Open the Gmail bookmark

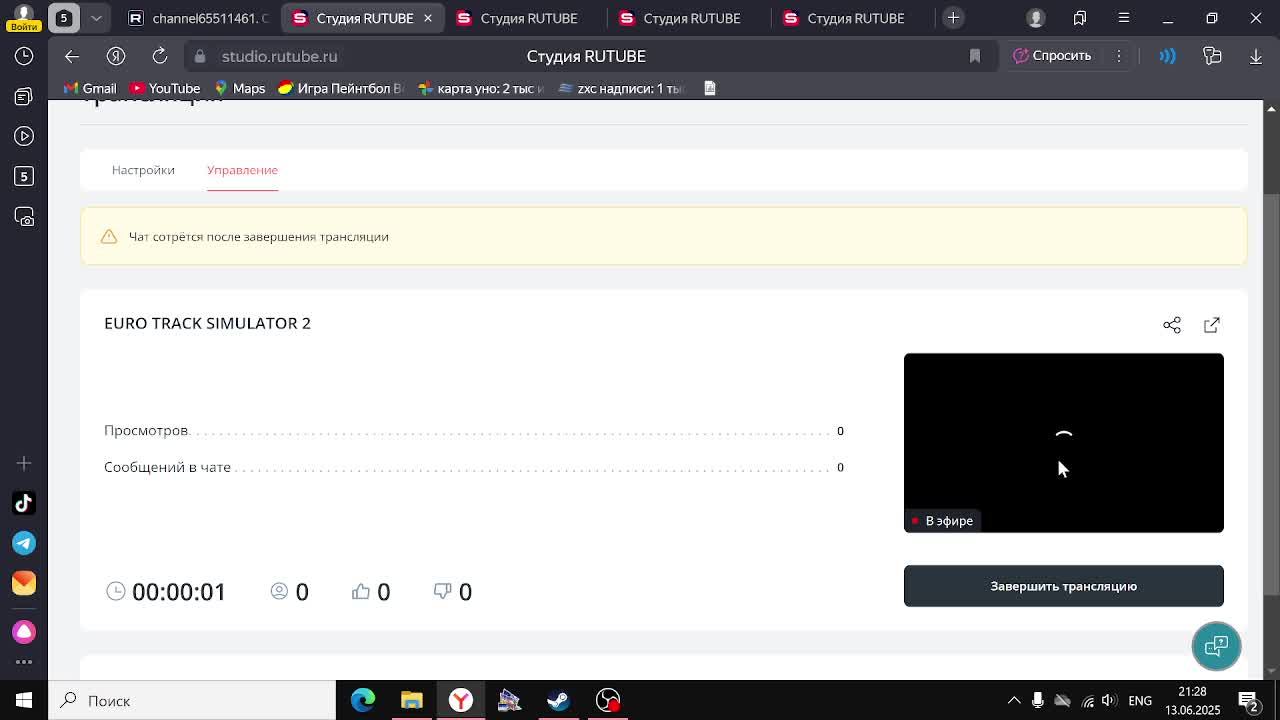[x=90, y=88]
